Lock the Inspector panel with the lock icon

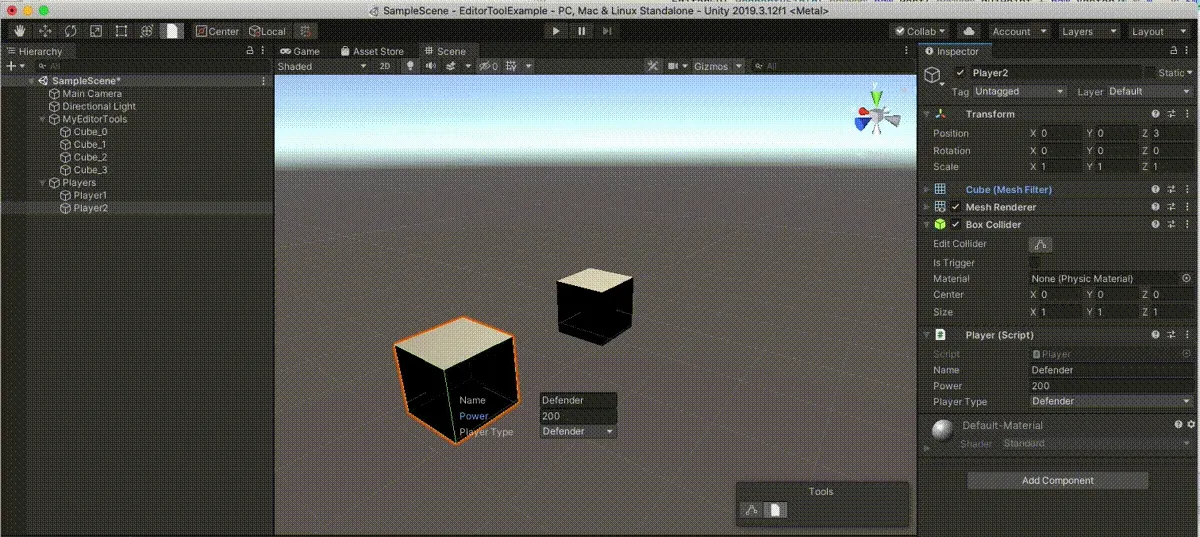click(1176, 51)
